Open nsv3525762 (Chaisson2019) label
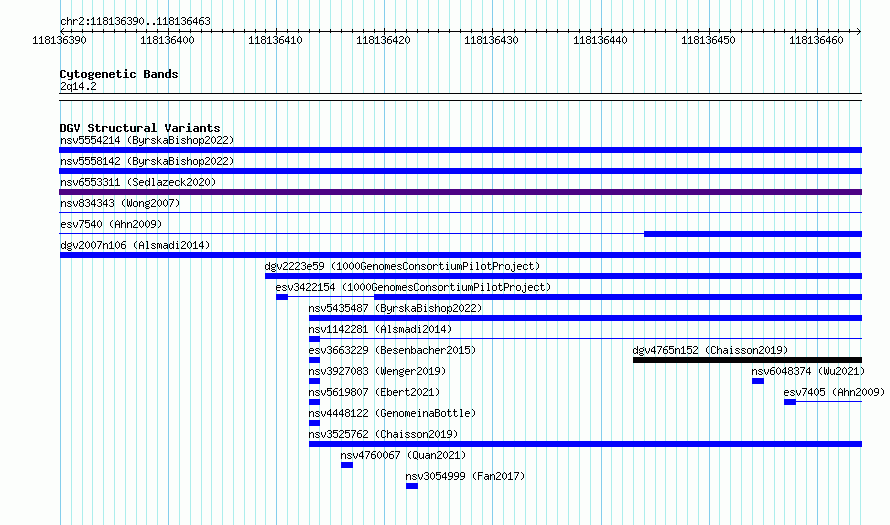 383,434
